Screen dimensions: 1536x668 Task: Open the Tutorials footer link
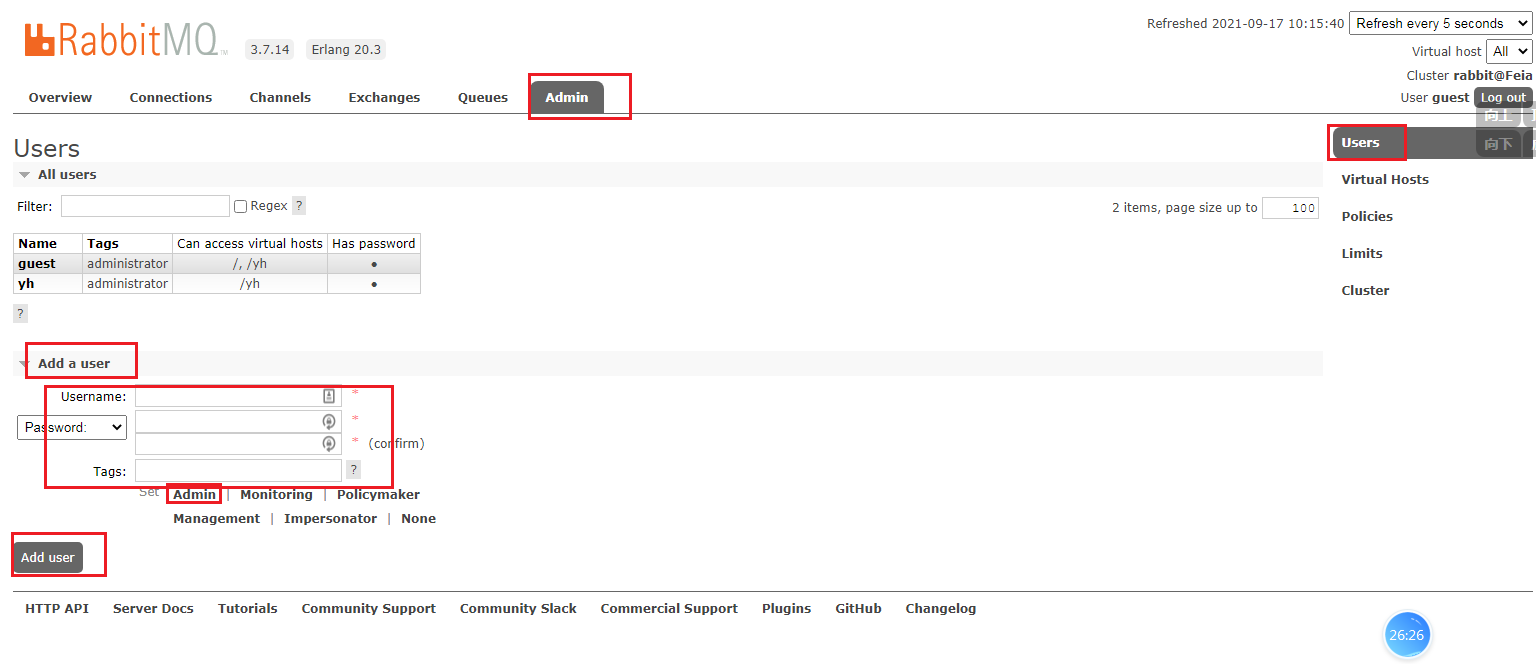click(x=248, y=608)
